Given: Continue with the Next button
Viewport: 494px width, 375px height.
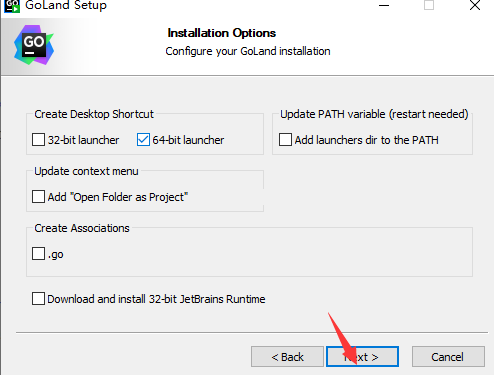Looking at the screenshot, I should (362, 357).
